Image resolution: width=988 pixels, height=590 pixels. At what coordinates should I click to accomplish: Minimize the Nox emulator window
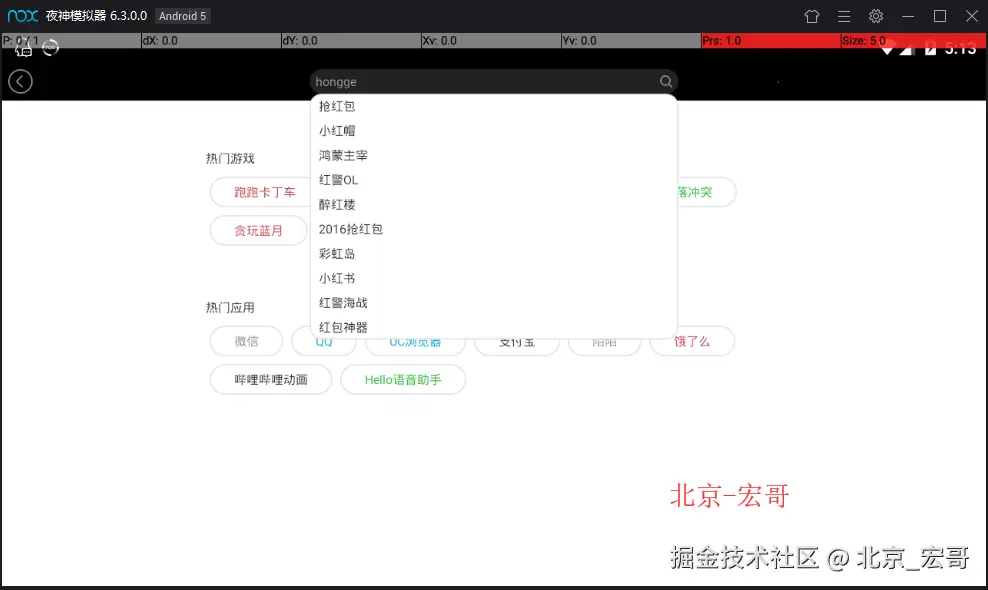click(908, 16)
